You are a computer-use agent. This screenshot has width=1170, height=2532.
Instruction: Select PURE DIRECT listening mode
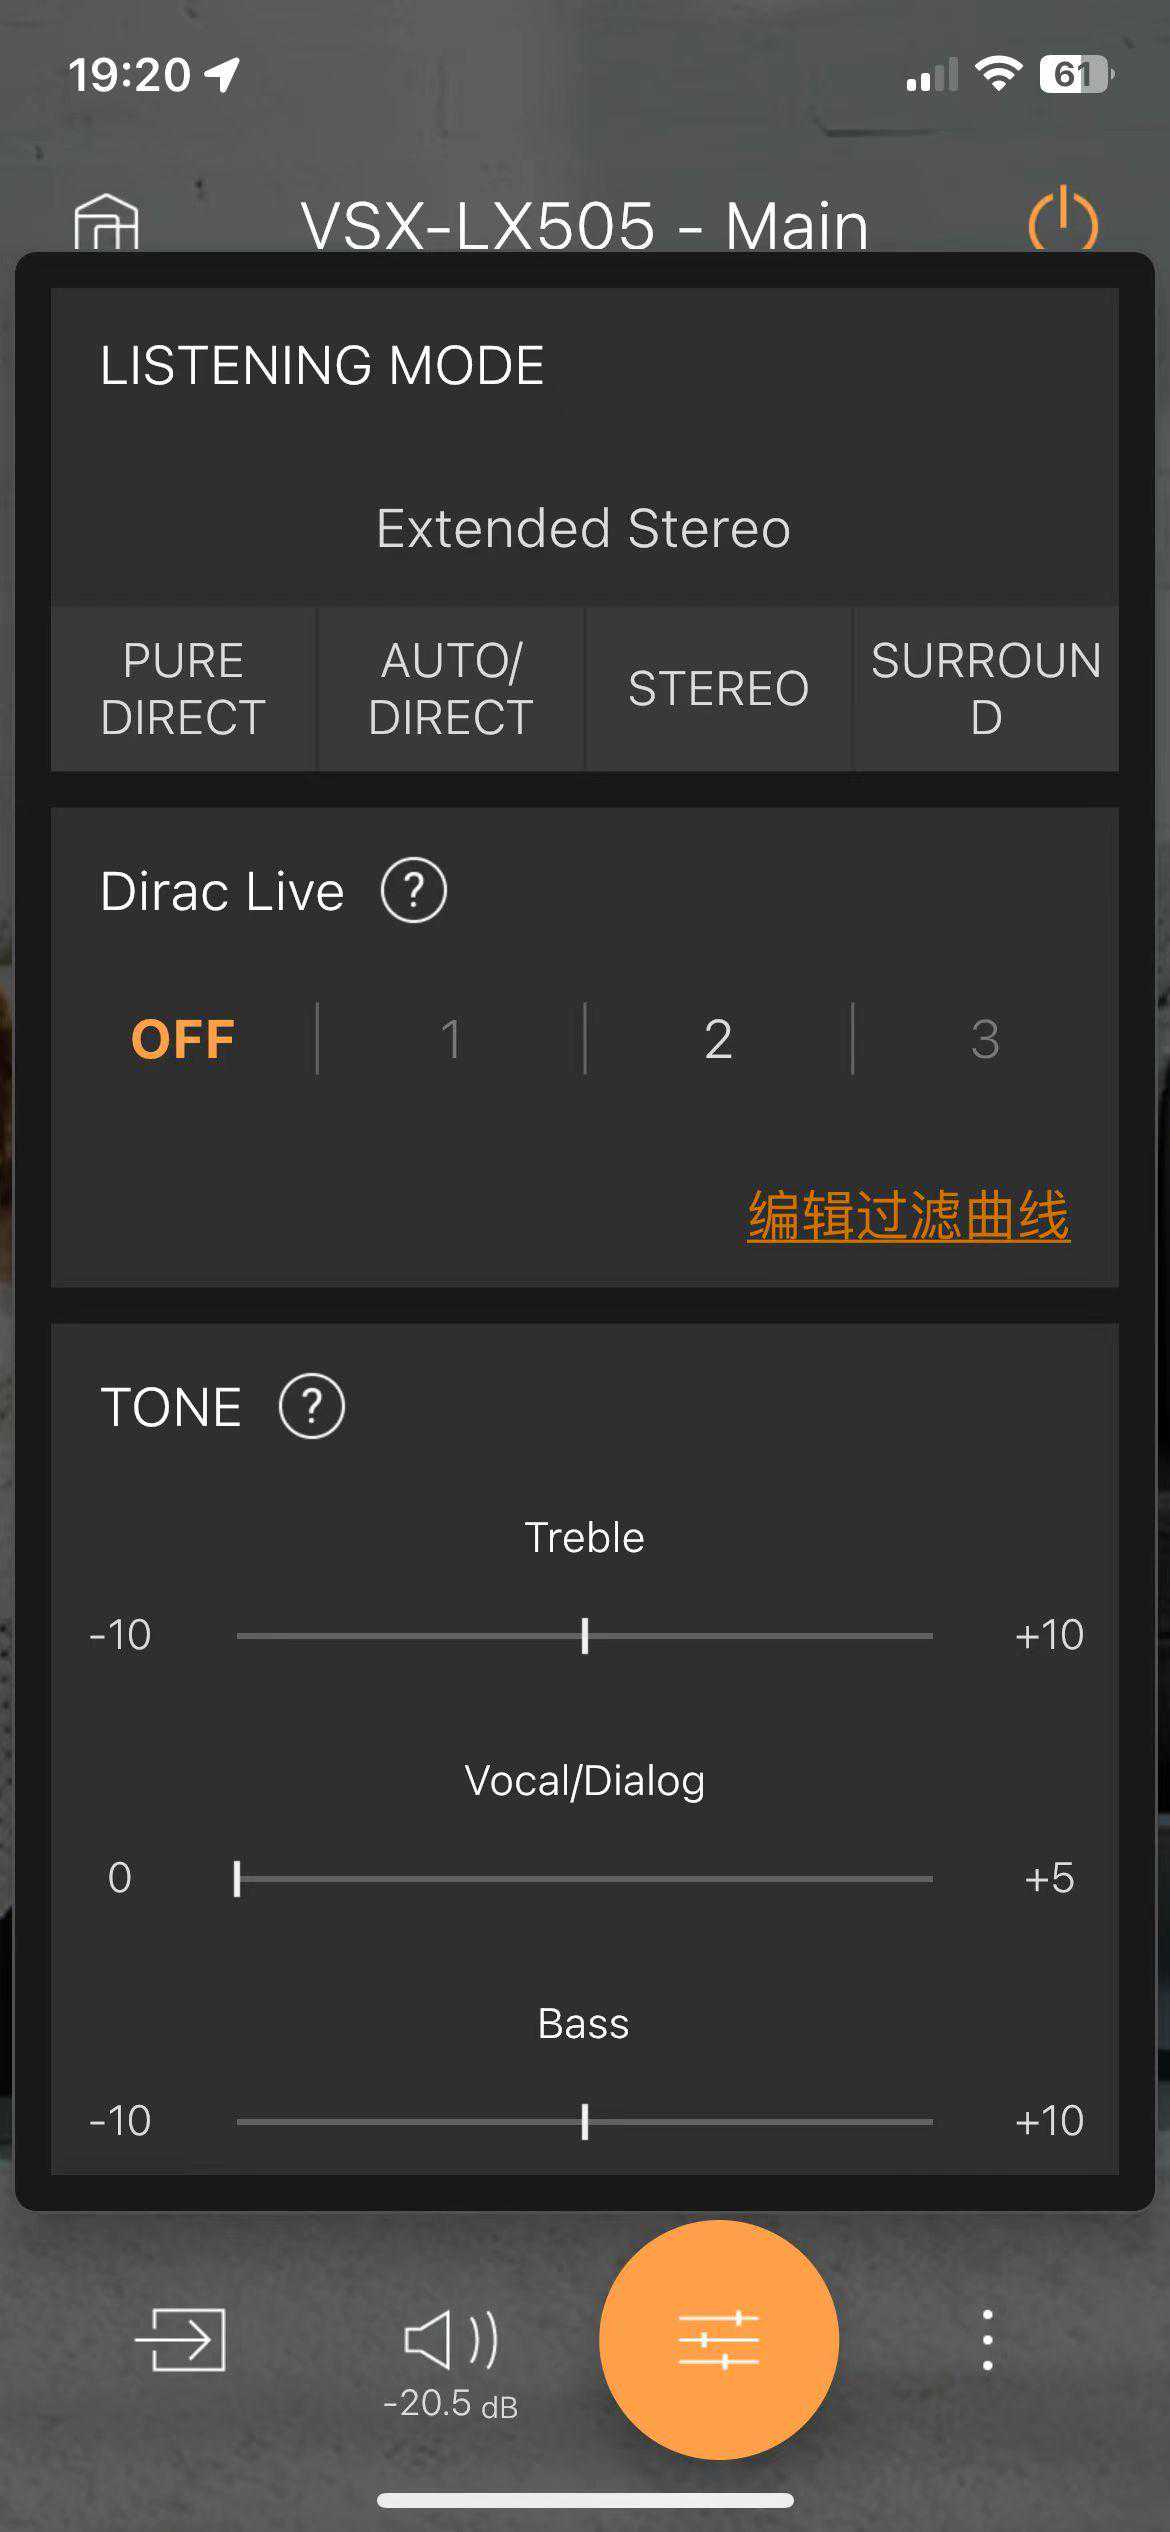pos(183,688)
